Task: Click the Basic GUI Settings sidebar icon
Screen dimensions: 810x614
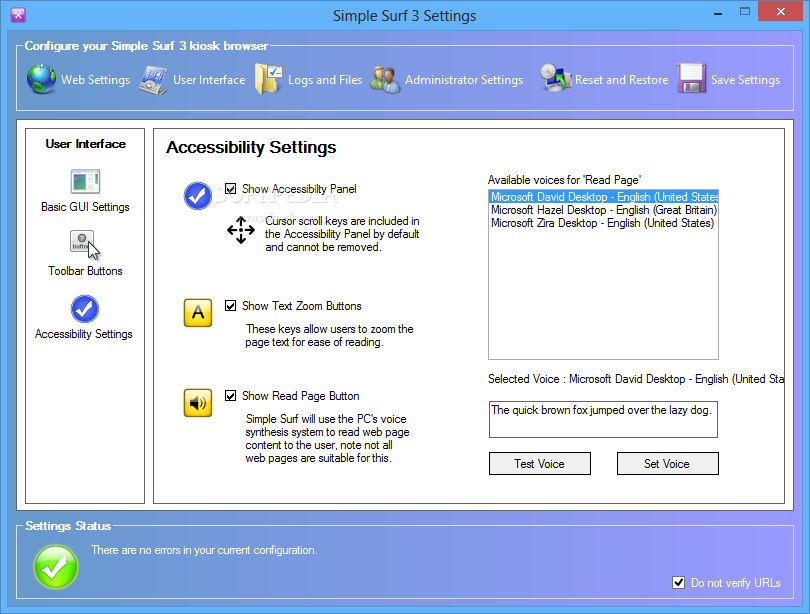Action: (x=85, y=181)
